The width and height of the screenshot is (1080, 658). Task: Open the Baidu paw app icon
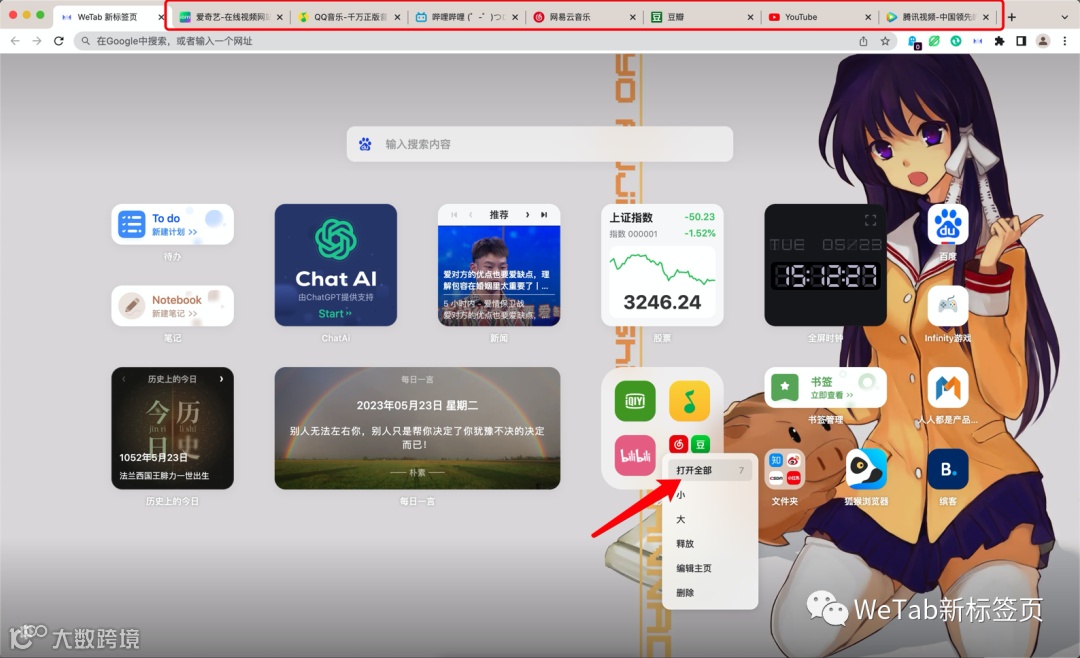click(948, 224)
